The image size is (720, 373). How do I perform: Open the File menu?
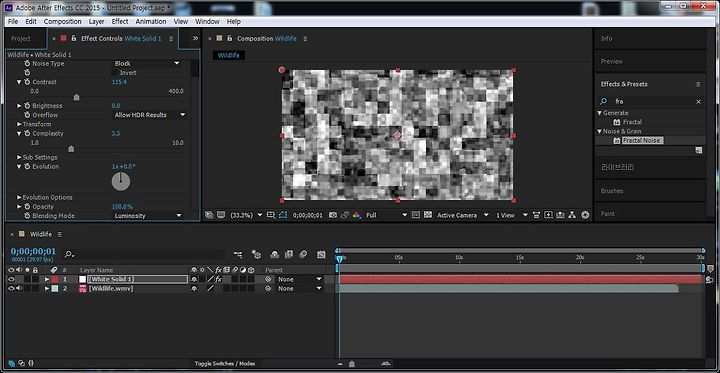pos(13,22)
